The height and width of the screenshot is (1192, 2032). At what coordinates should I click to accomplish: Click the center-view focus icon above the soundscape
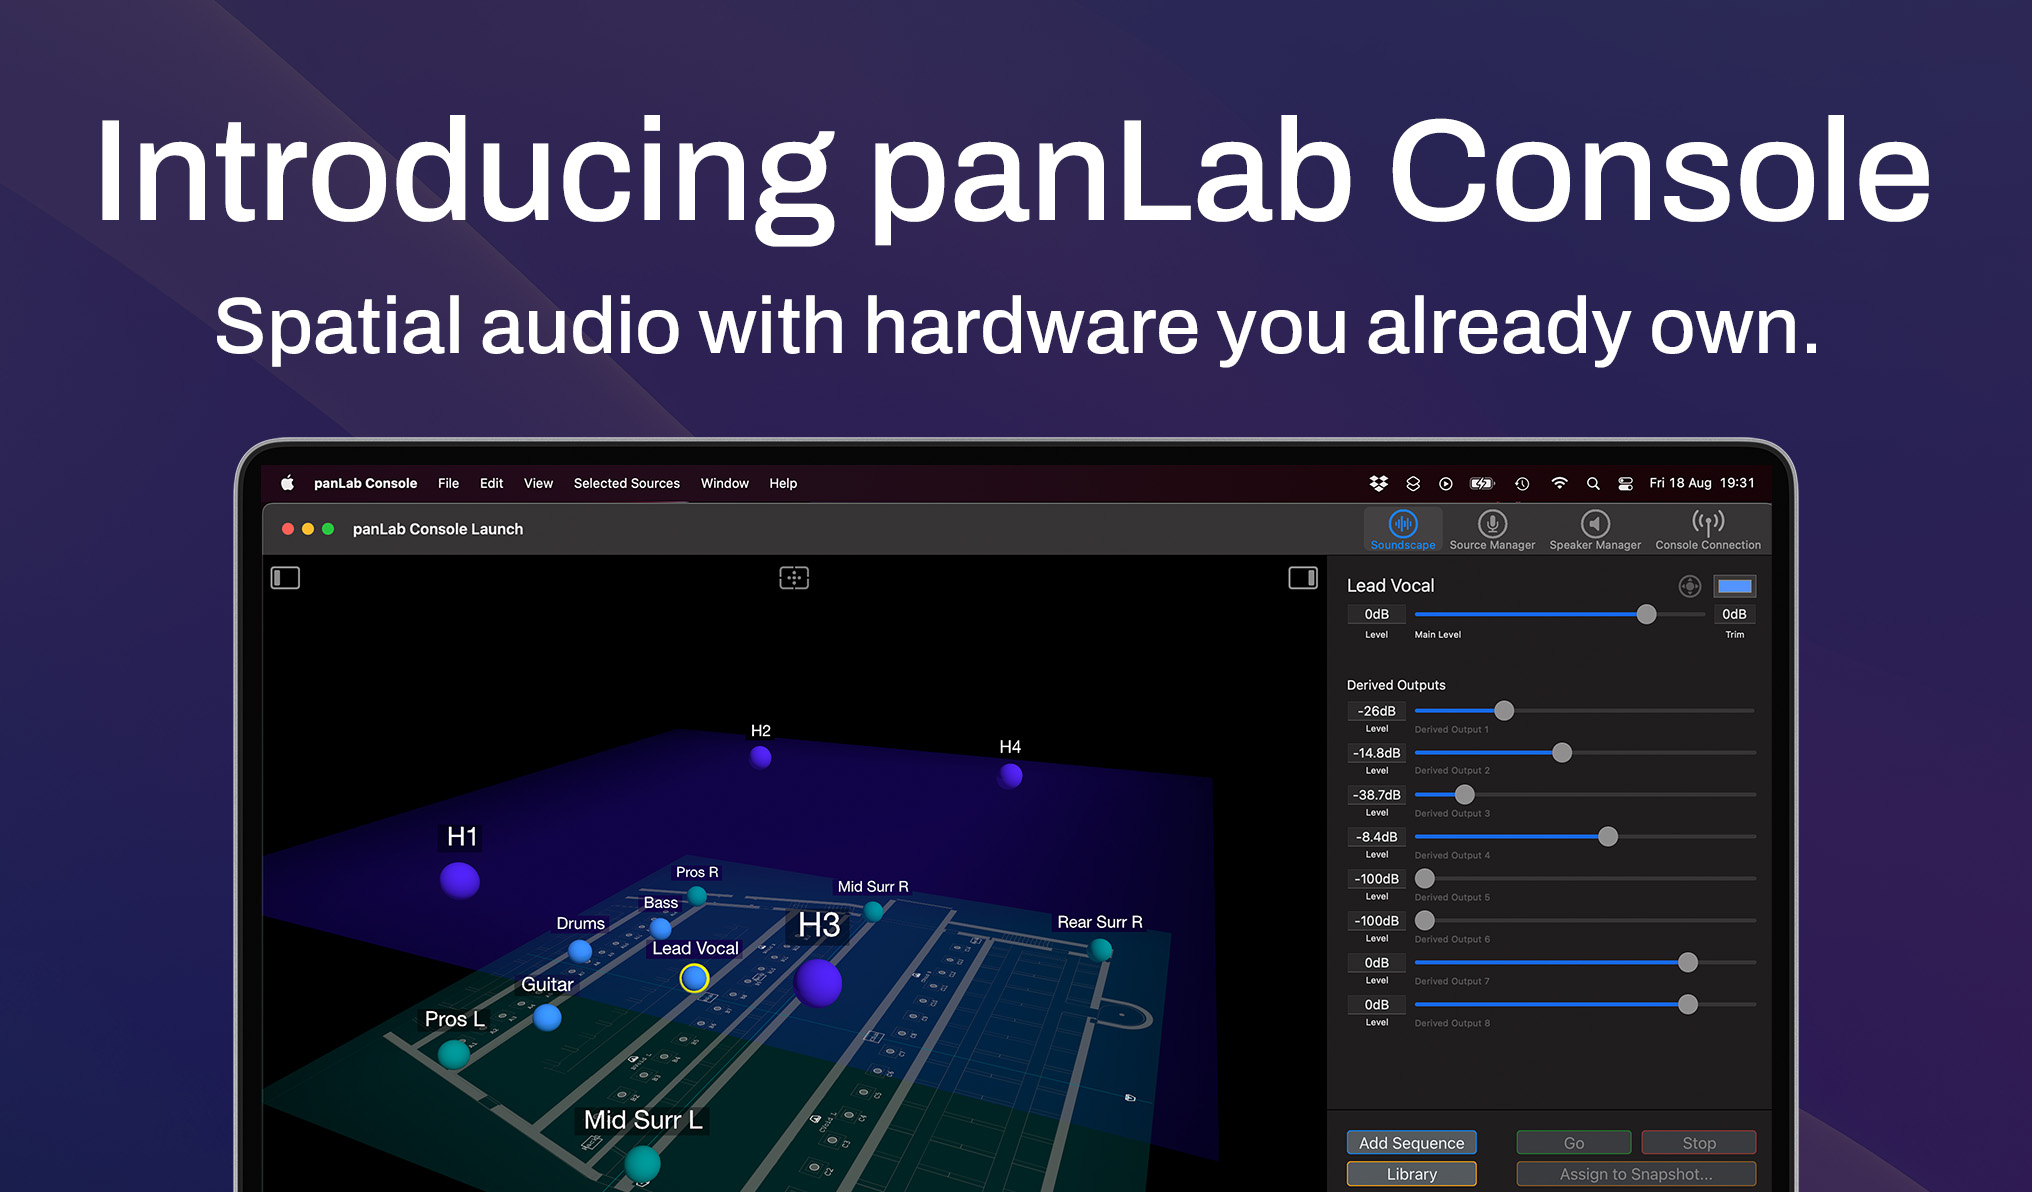[x=794, y=578]
